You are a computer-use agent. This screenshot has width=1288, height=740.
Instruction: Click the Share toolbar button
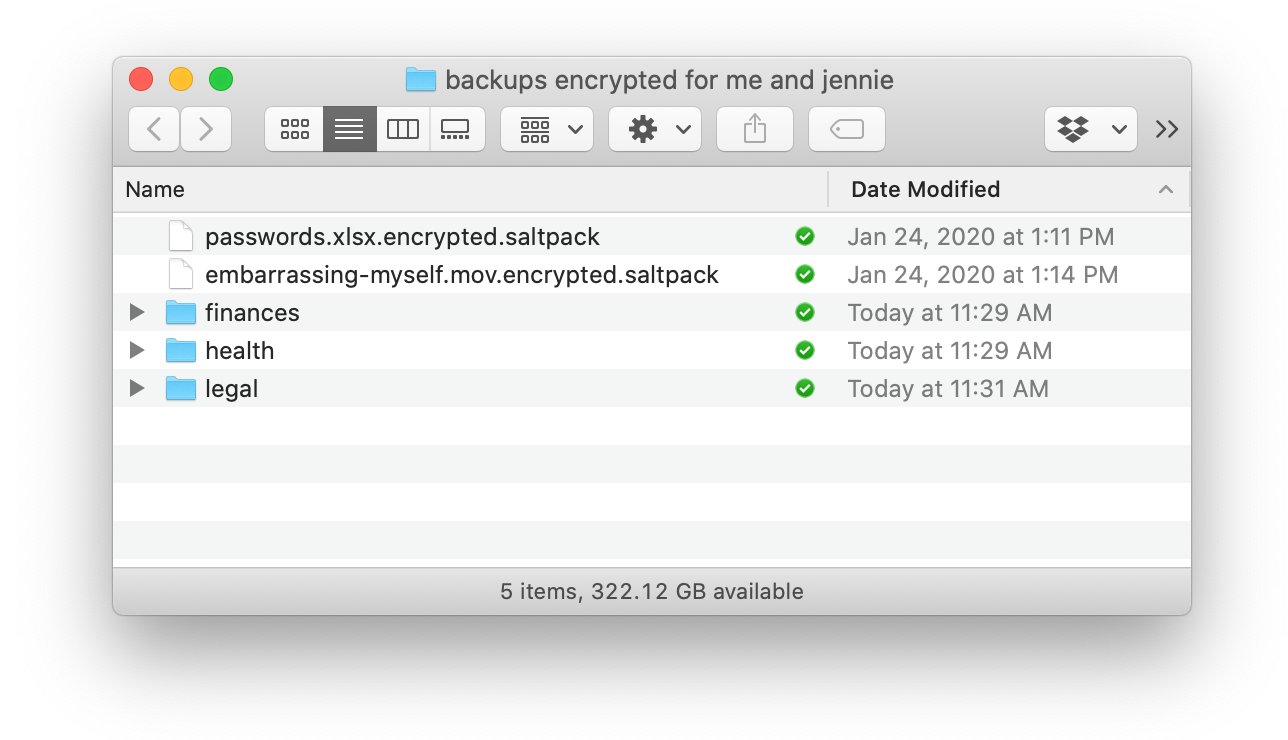pos(755,129)
